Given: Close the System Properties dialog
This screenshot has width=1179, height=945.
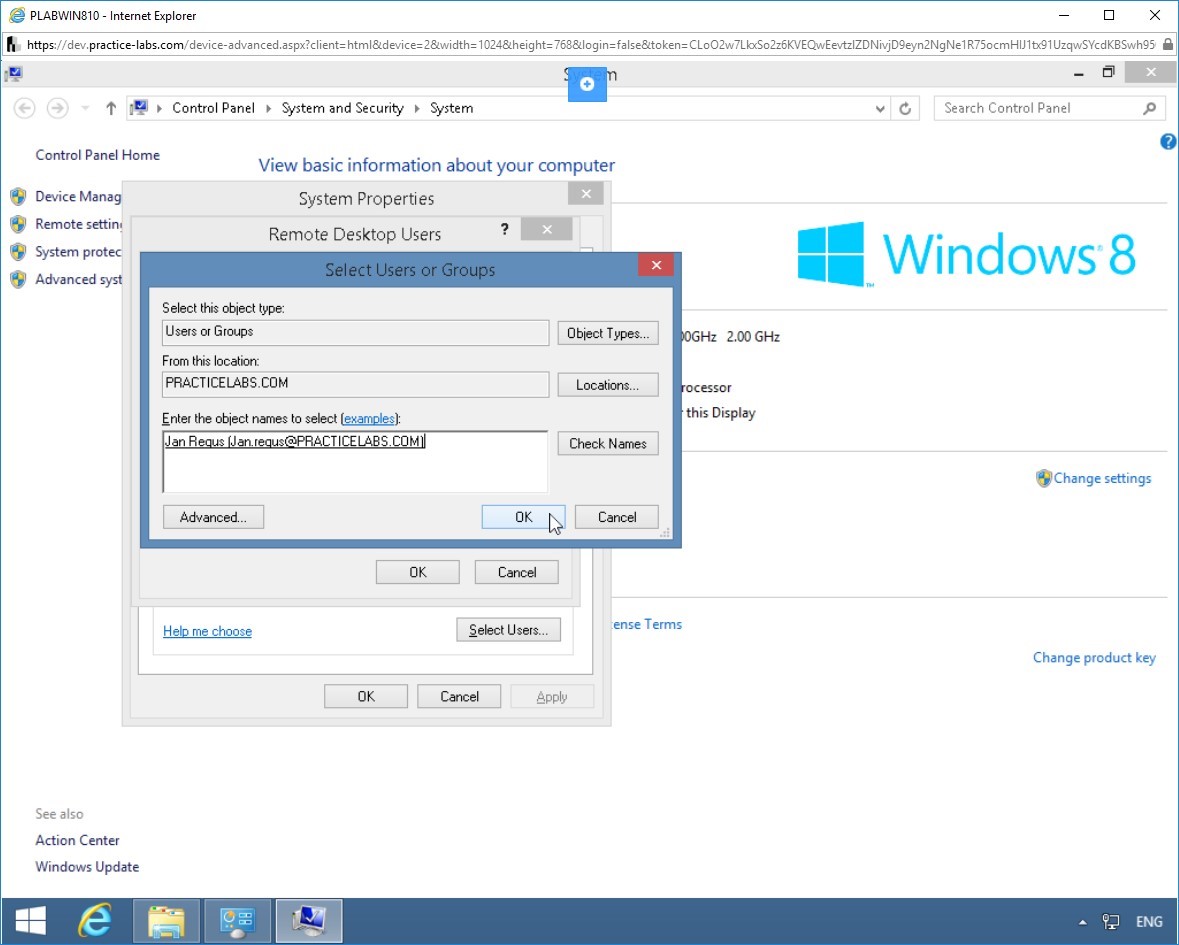Looking at the screenshot, I should (586, 194).
